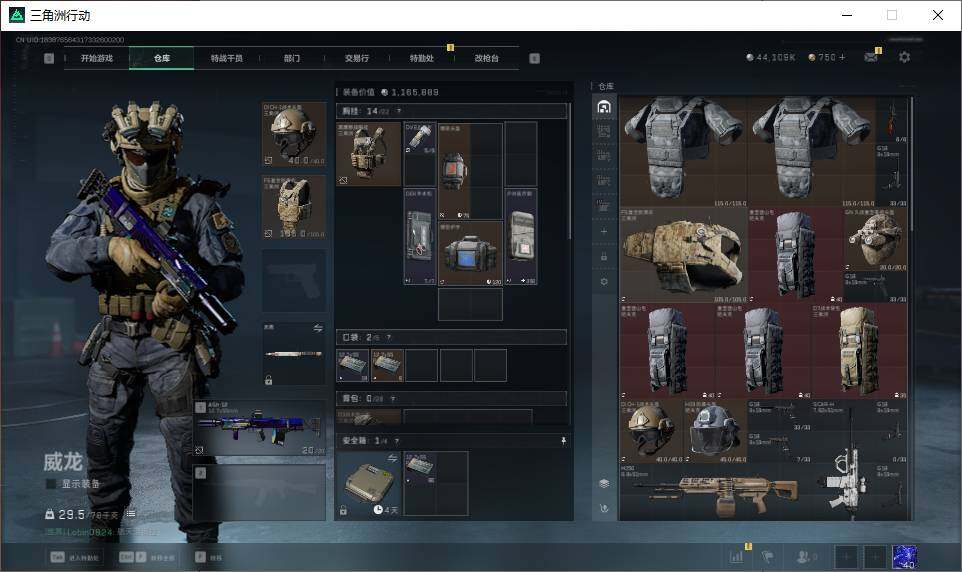Click the pin icon on the 安全箱 header
Image resolution: width=962 pixels, height=572 pixels.
coord(563,441)
